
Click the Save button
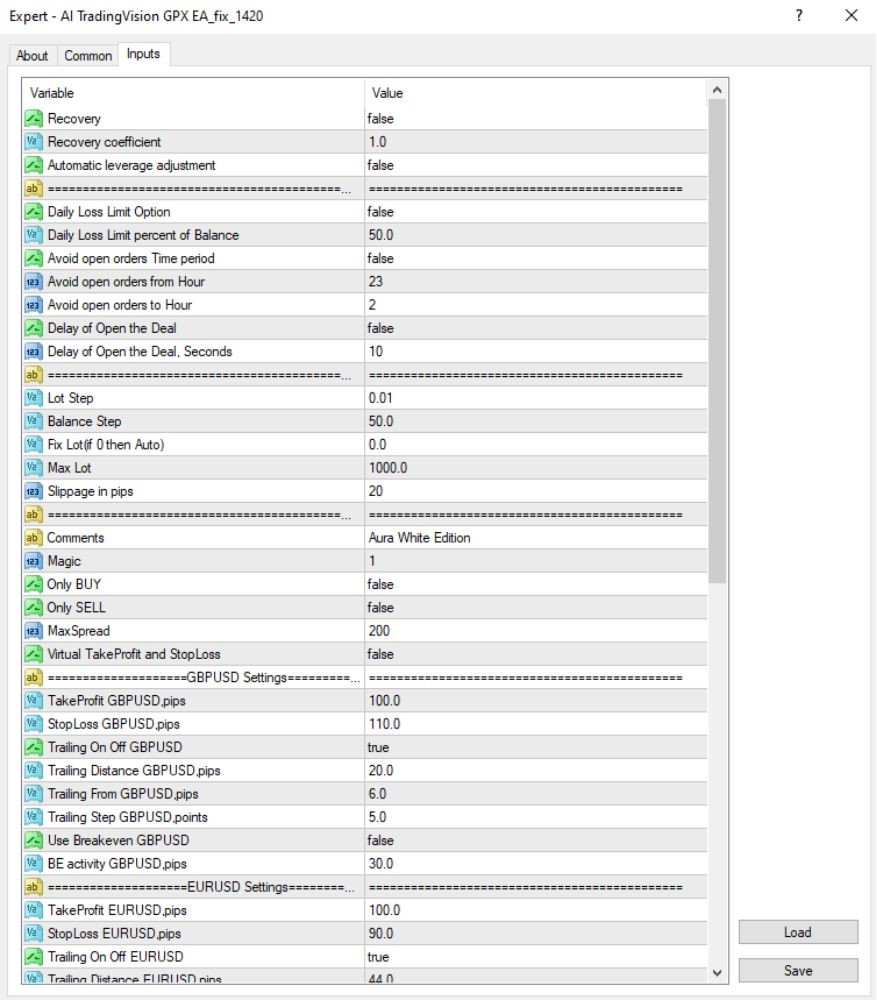coord(798,971)
